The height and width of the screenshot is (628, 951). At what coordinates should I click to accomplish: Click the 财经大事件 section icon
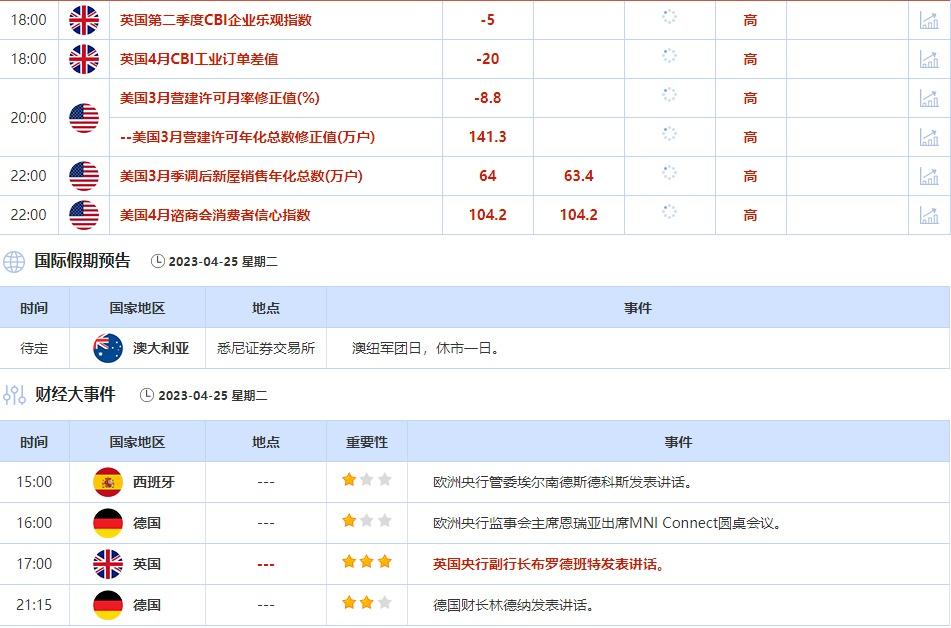click(14, 395)
